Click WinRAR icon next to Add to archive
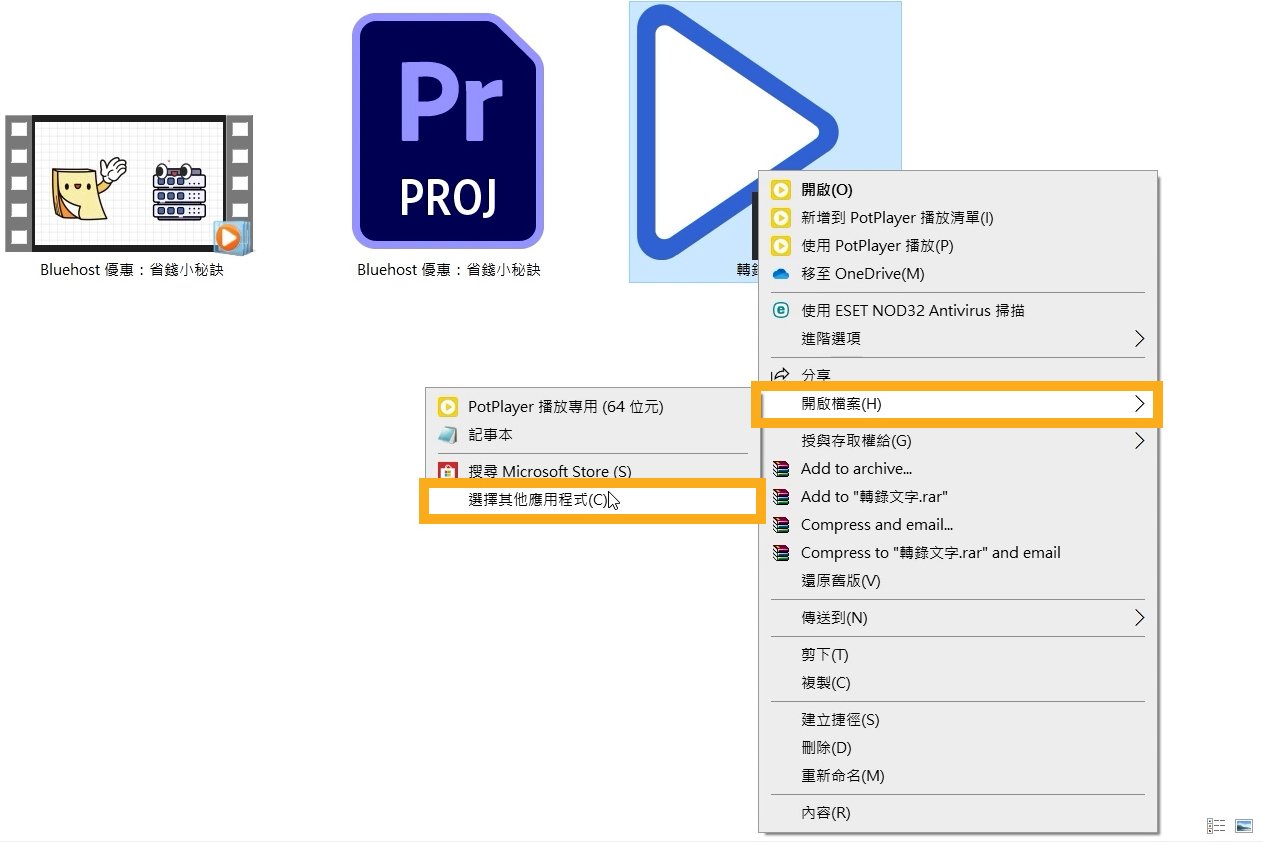Viewport: 1263px width, 842px height. pyautogui.click(x=781, y=469)
